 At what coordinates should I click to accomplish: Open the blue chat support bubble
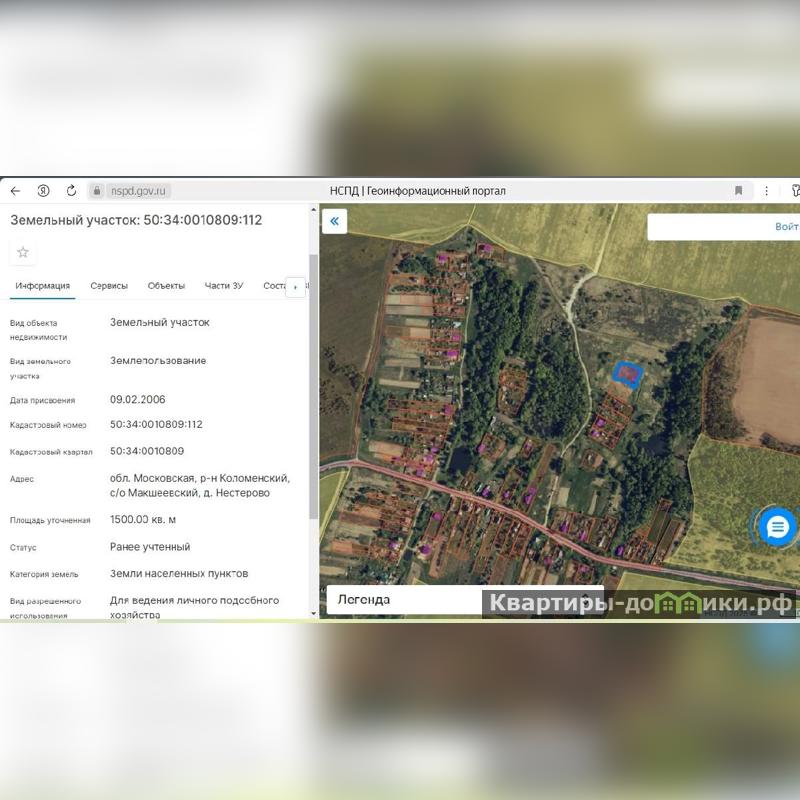(777, 527)
